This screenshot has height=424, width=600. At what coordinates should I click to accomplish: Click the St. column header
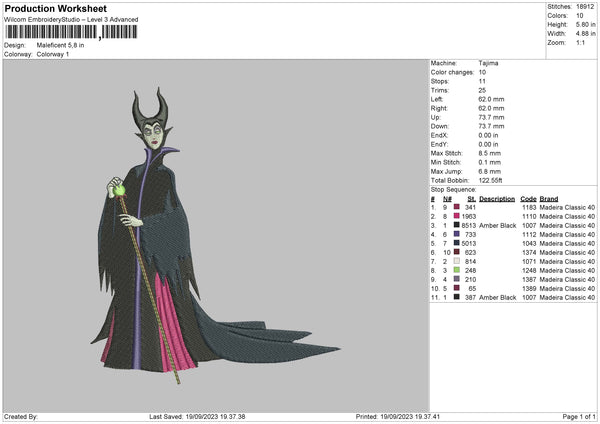(x=471, y=199)
